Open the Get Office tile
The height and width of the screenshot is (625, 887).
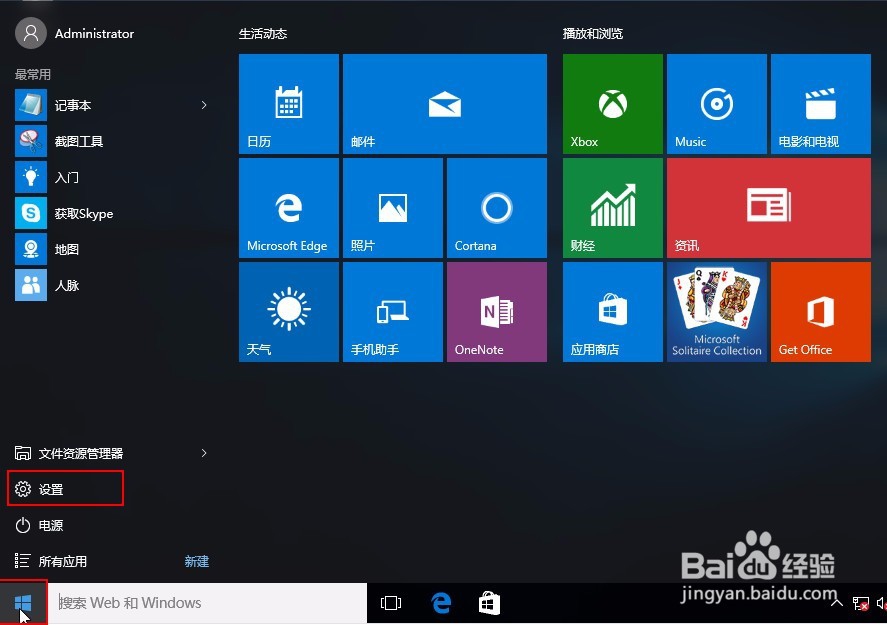(x=821, y=312)
